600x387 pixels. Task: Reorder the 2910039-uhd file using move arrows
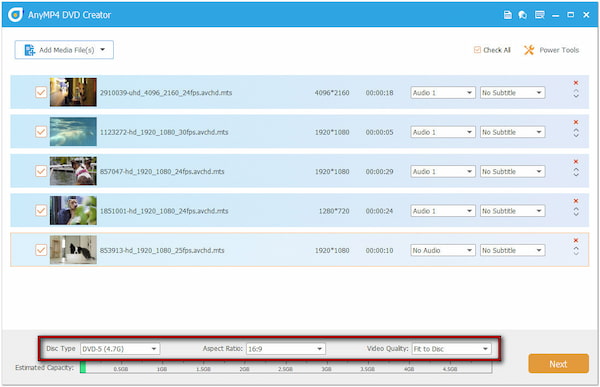pyautogui.click(x=576, y=94)
